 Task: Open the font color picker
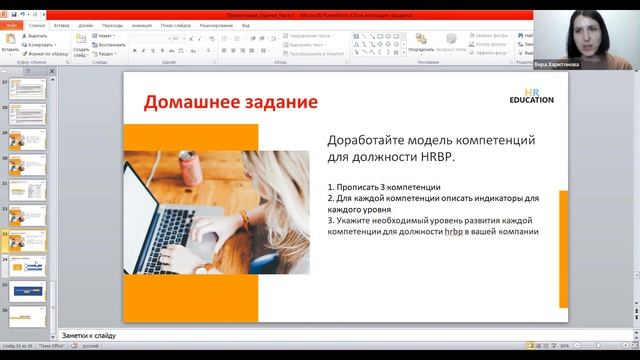coord(209,51)
